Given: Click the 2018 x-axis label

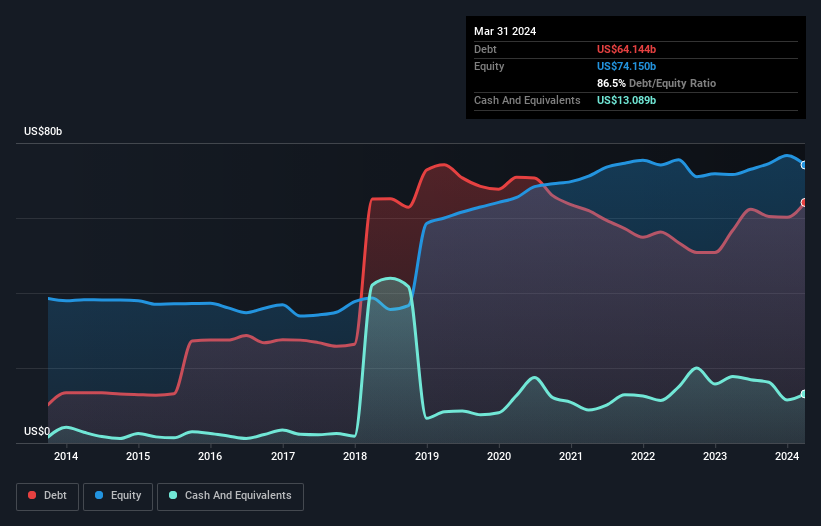Looking at the screenshot, I should point(355,456).
